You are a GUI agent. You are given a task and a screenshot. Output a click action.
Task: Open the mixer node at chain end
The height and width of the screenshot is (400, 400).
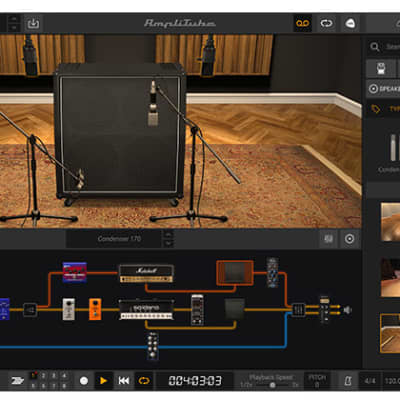[298, 310]
